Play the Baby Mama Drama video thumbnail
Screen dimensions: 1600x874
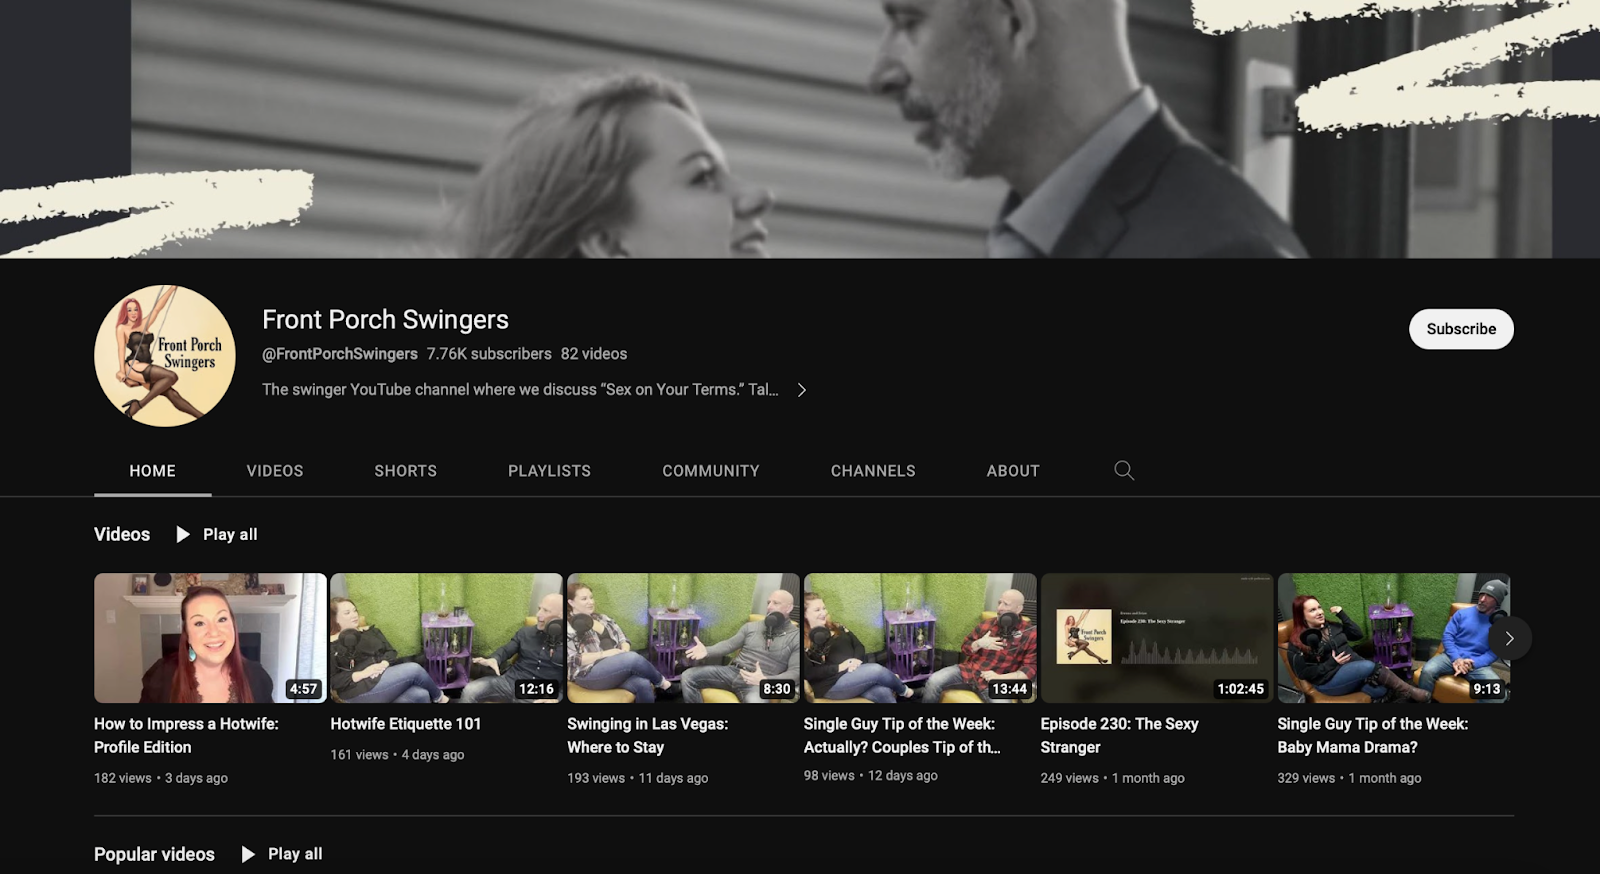(x=1393, y=638)
